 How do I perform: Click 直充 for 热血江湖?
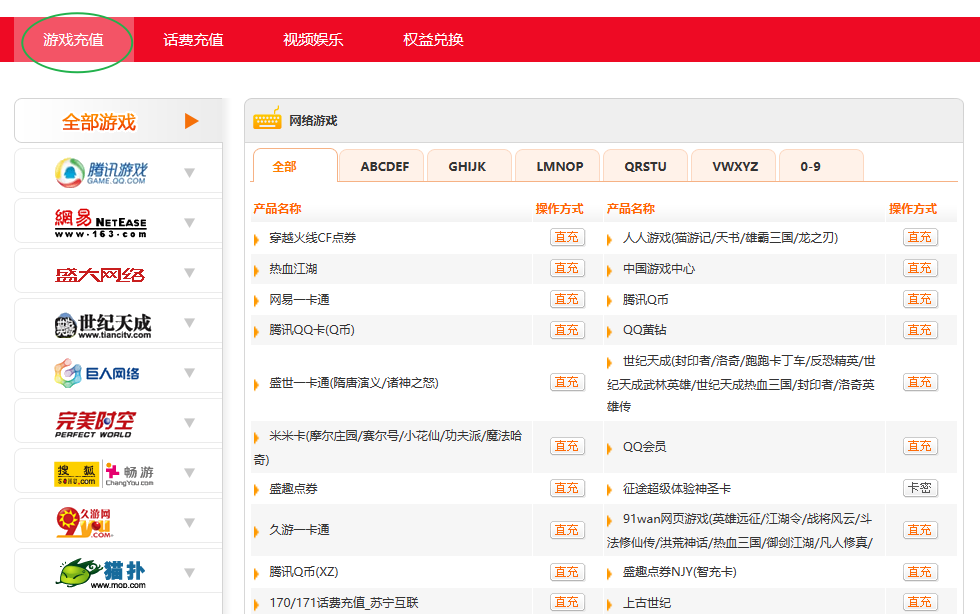coord(567,268)
